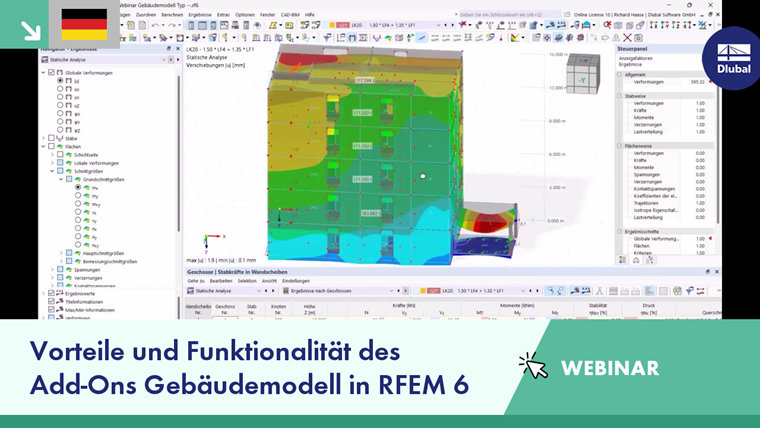760x428 pixels.
Task: Open the Berechnen menu
Action: (x=172, y=15)
